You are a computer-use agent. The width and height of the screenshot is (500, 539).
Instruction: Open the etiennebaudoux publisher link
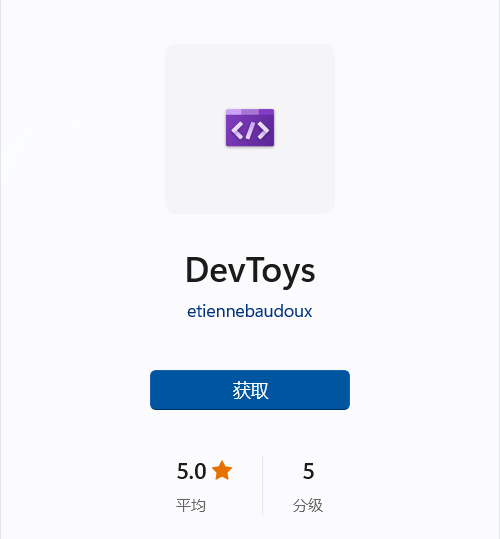pos(249,311)
